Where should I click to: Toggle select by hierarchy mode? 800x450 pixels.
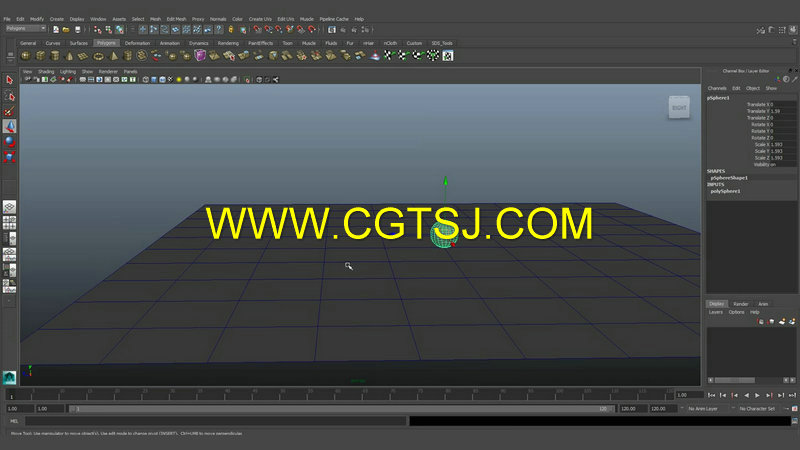tap(97, 30)
